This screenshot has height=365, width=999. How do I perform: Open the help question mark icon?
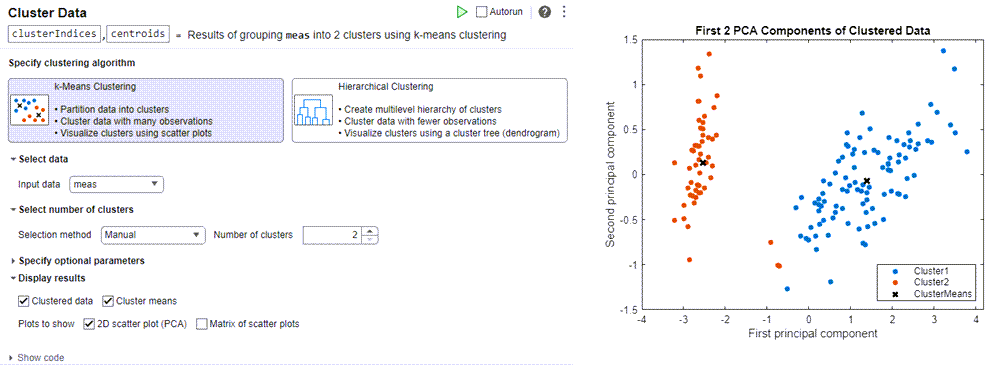click(544, 12)
